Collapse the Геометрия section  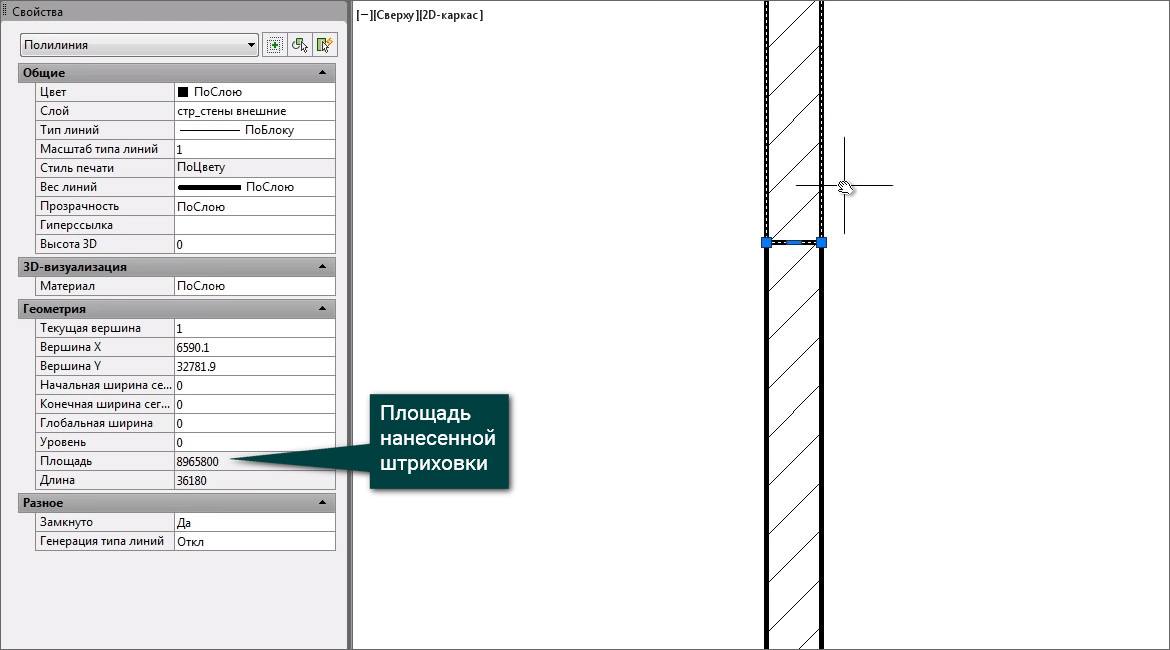click(322, 309)
